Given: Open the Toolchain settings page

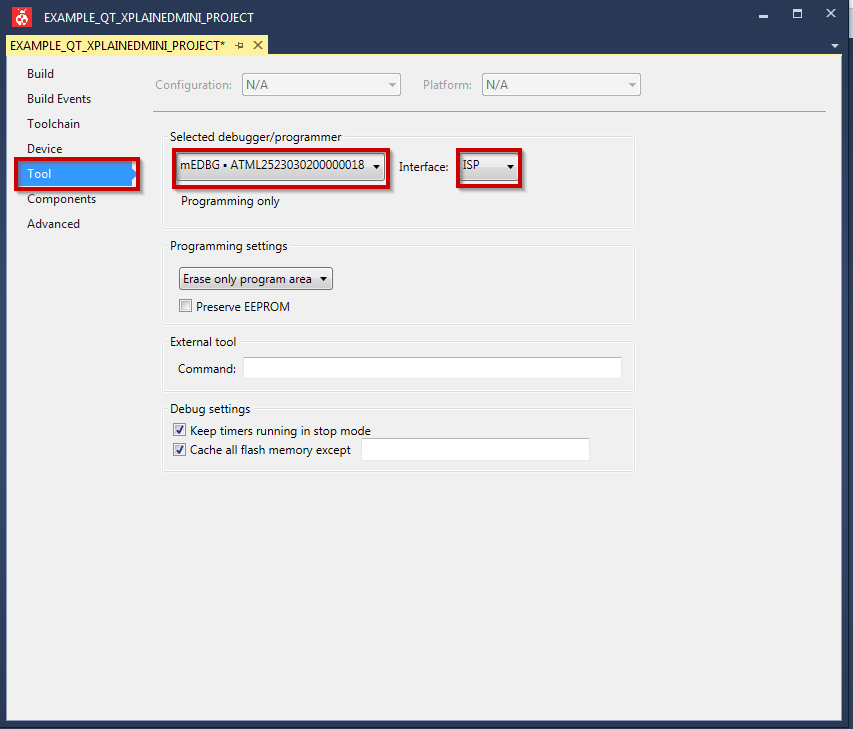Looking at the screenshot, I should point(54,124).
